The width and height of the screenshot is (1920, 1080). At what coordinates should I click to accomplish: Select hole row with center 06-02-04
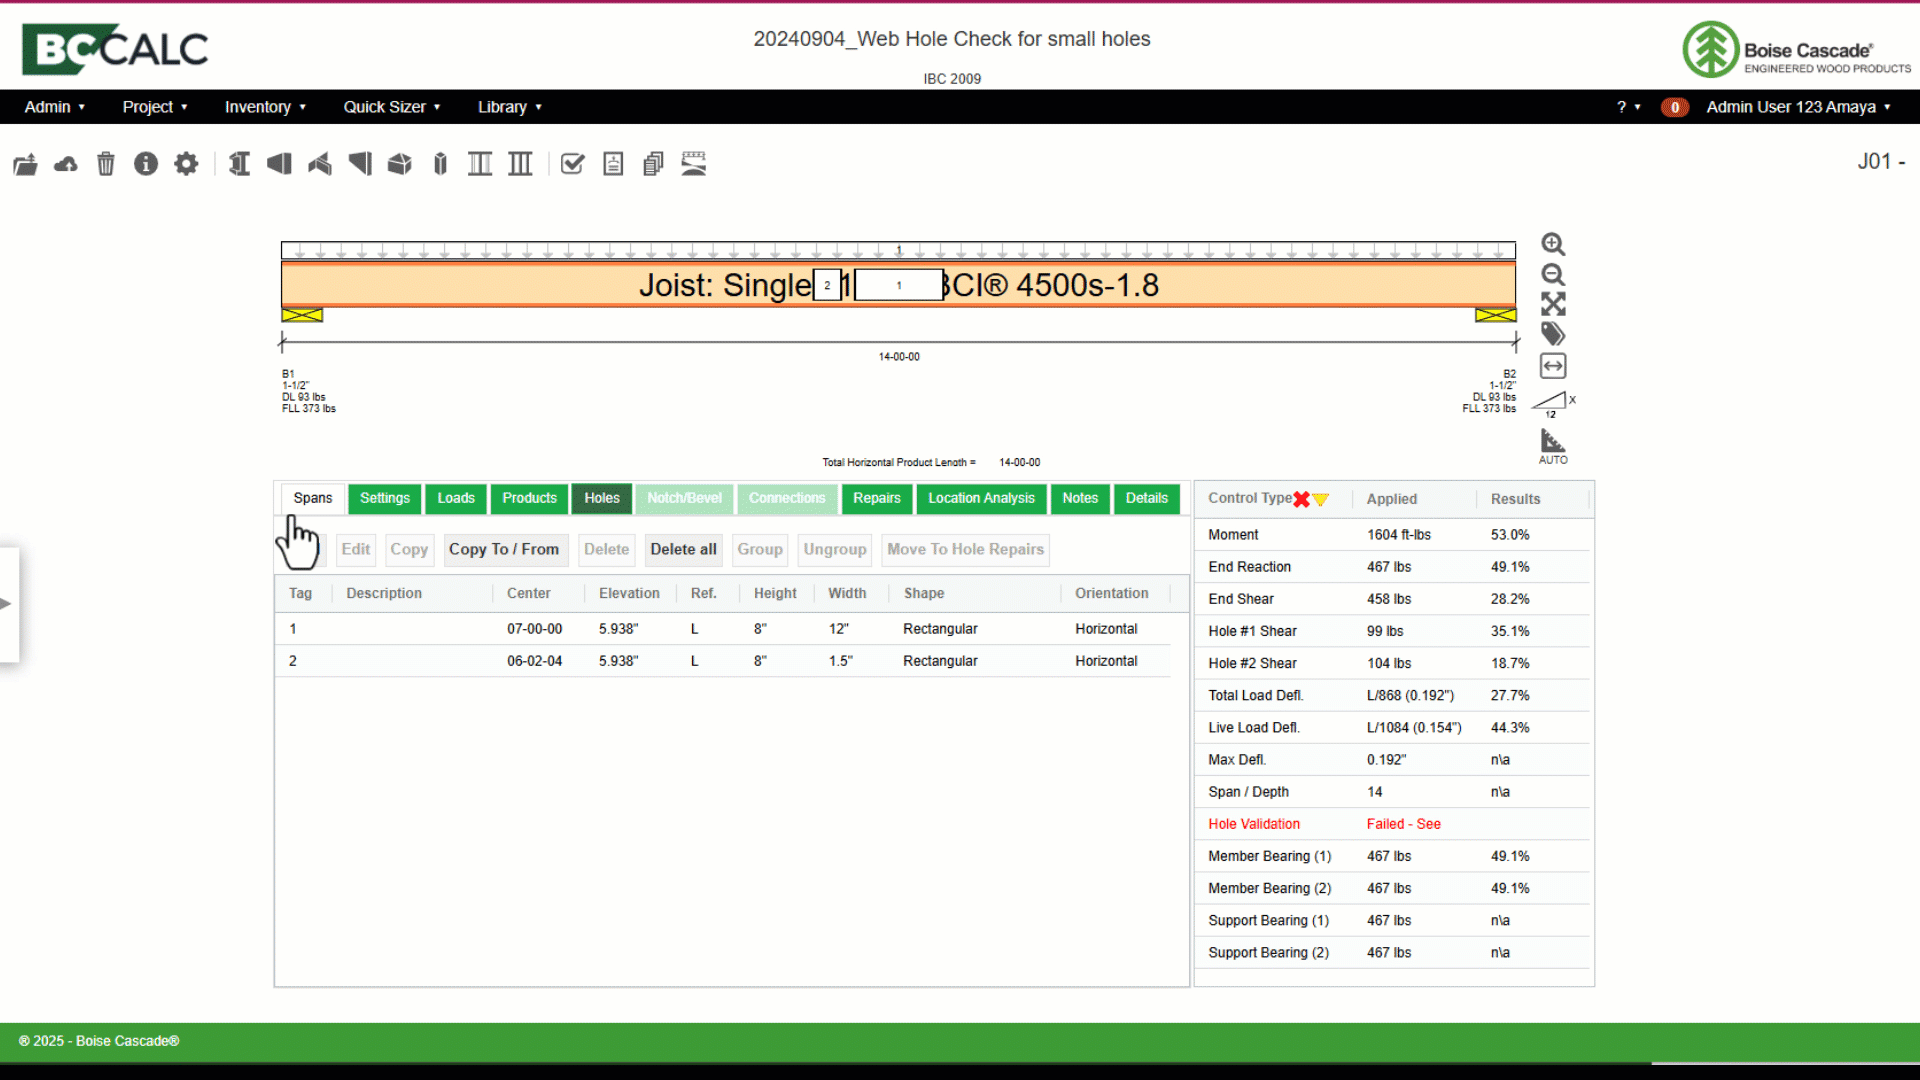coord(722,661)
